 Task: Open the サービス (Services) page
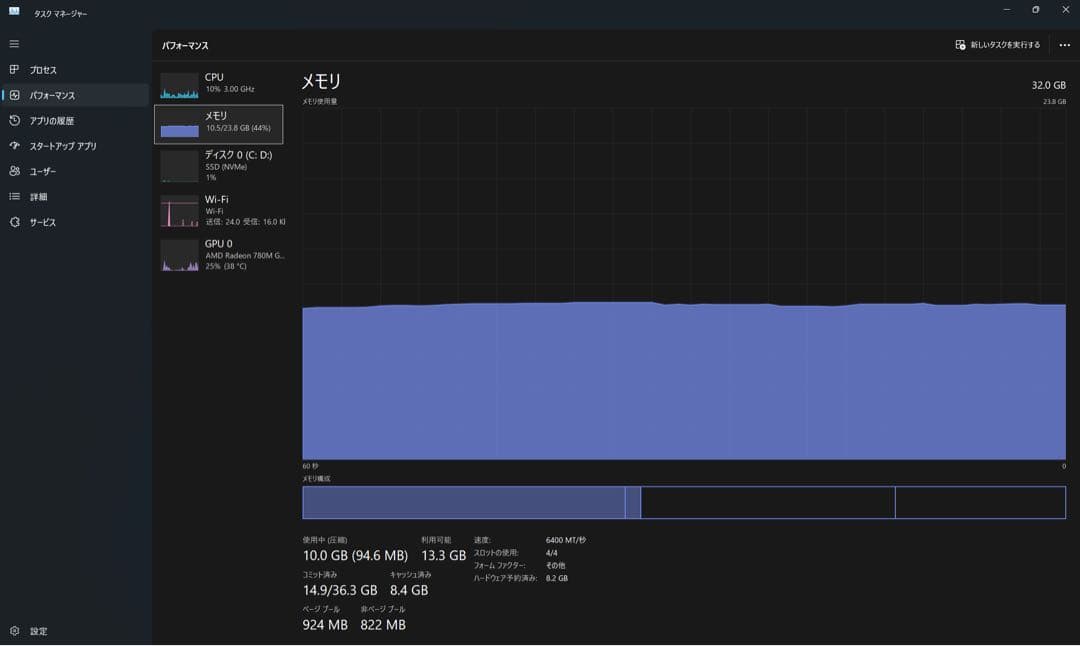point(42,222)
